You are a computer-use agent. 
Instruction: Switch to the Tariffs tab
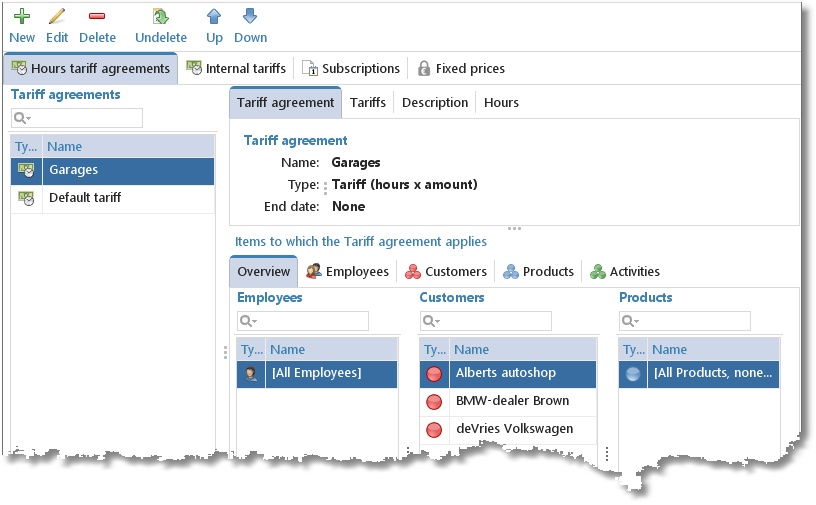click(x=367, y=103)
